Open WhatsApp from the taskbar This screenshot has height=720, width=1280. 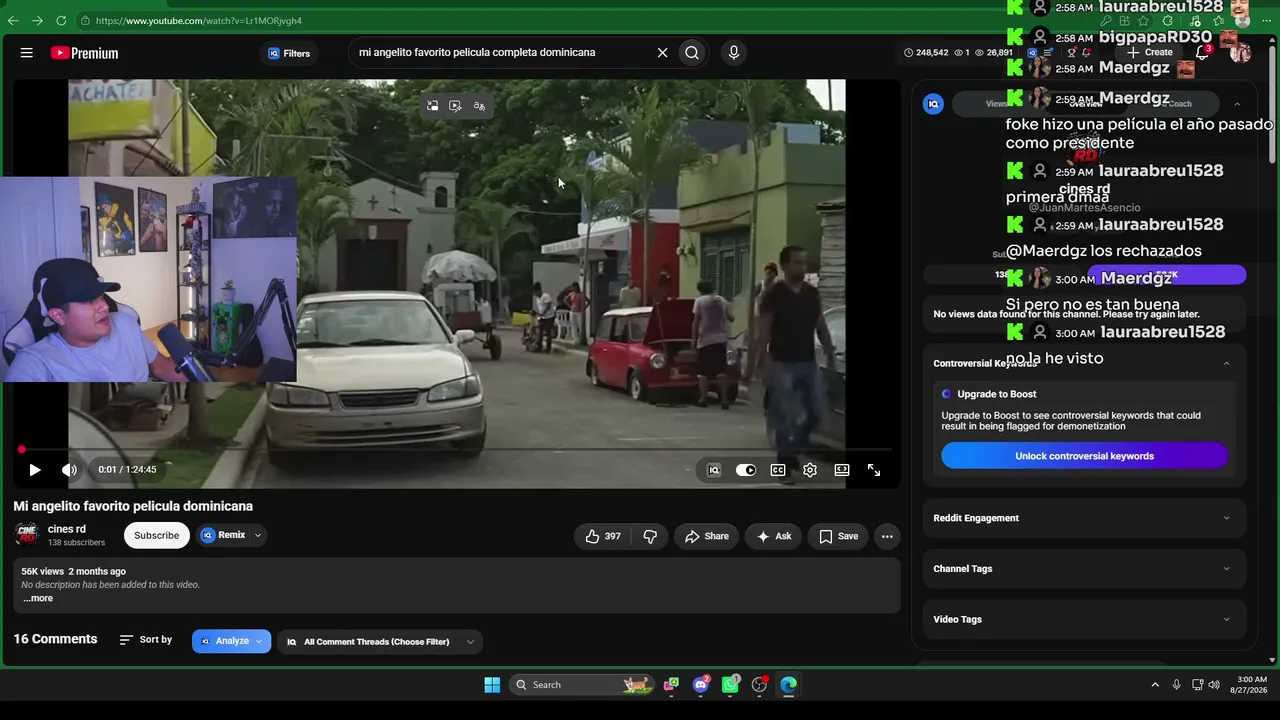click(731, 685)
